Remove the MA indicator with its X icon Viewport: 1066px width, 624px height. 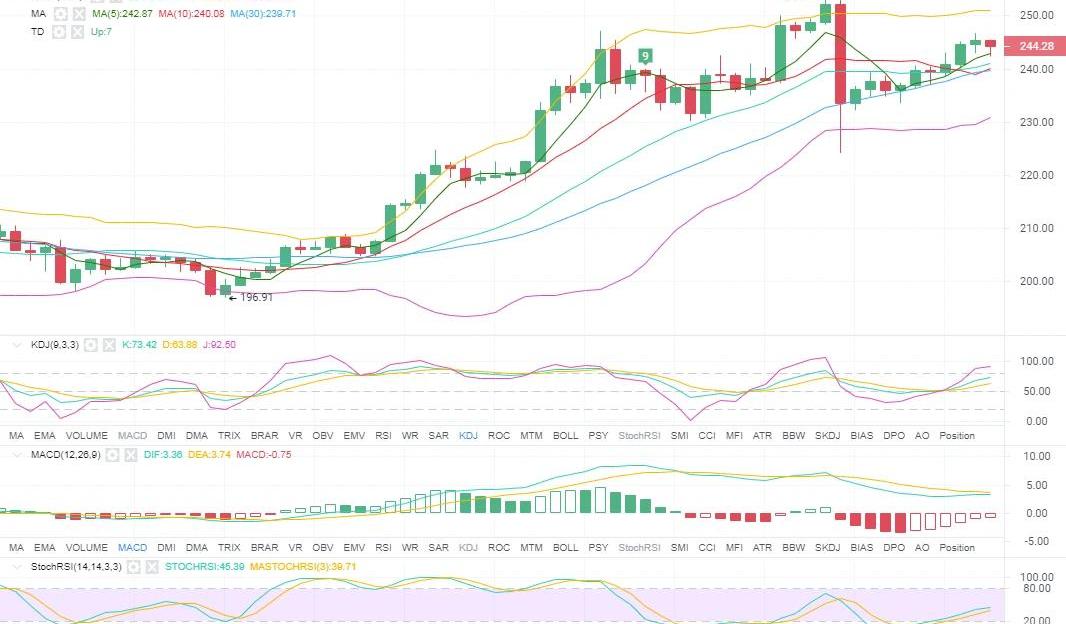(x=80, y=14)
